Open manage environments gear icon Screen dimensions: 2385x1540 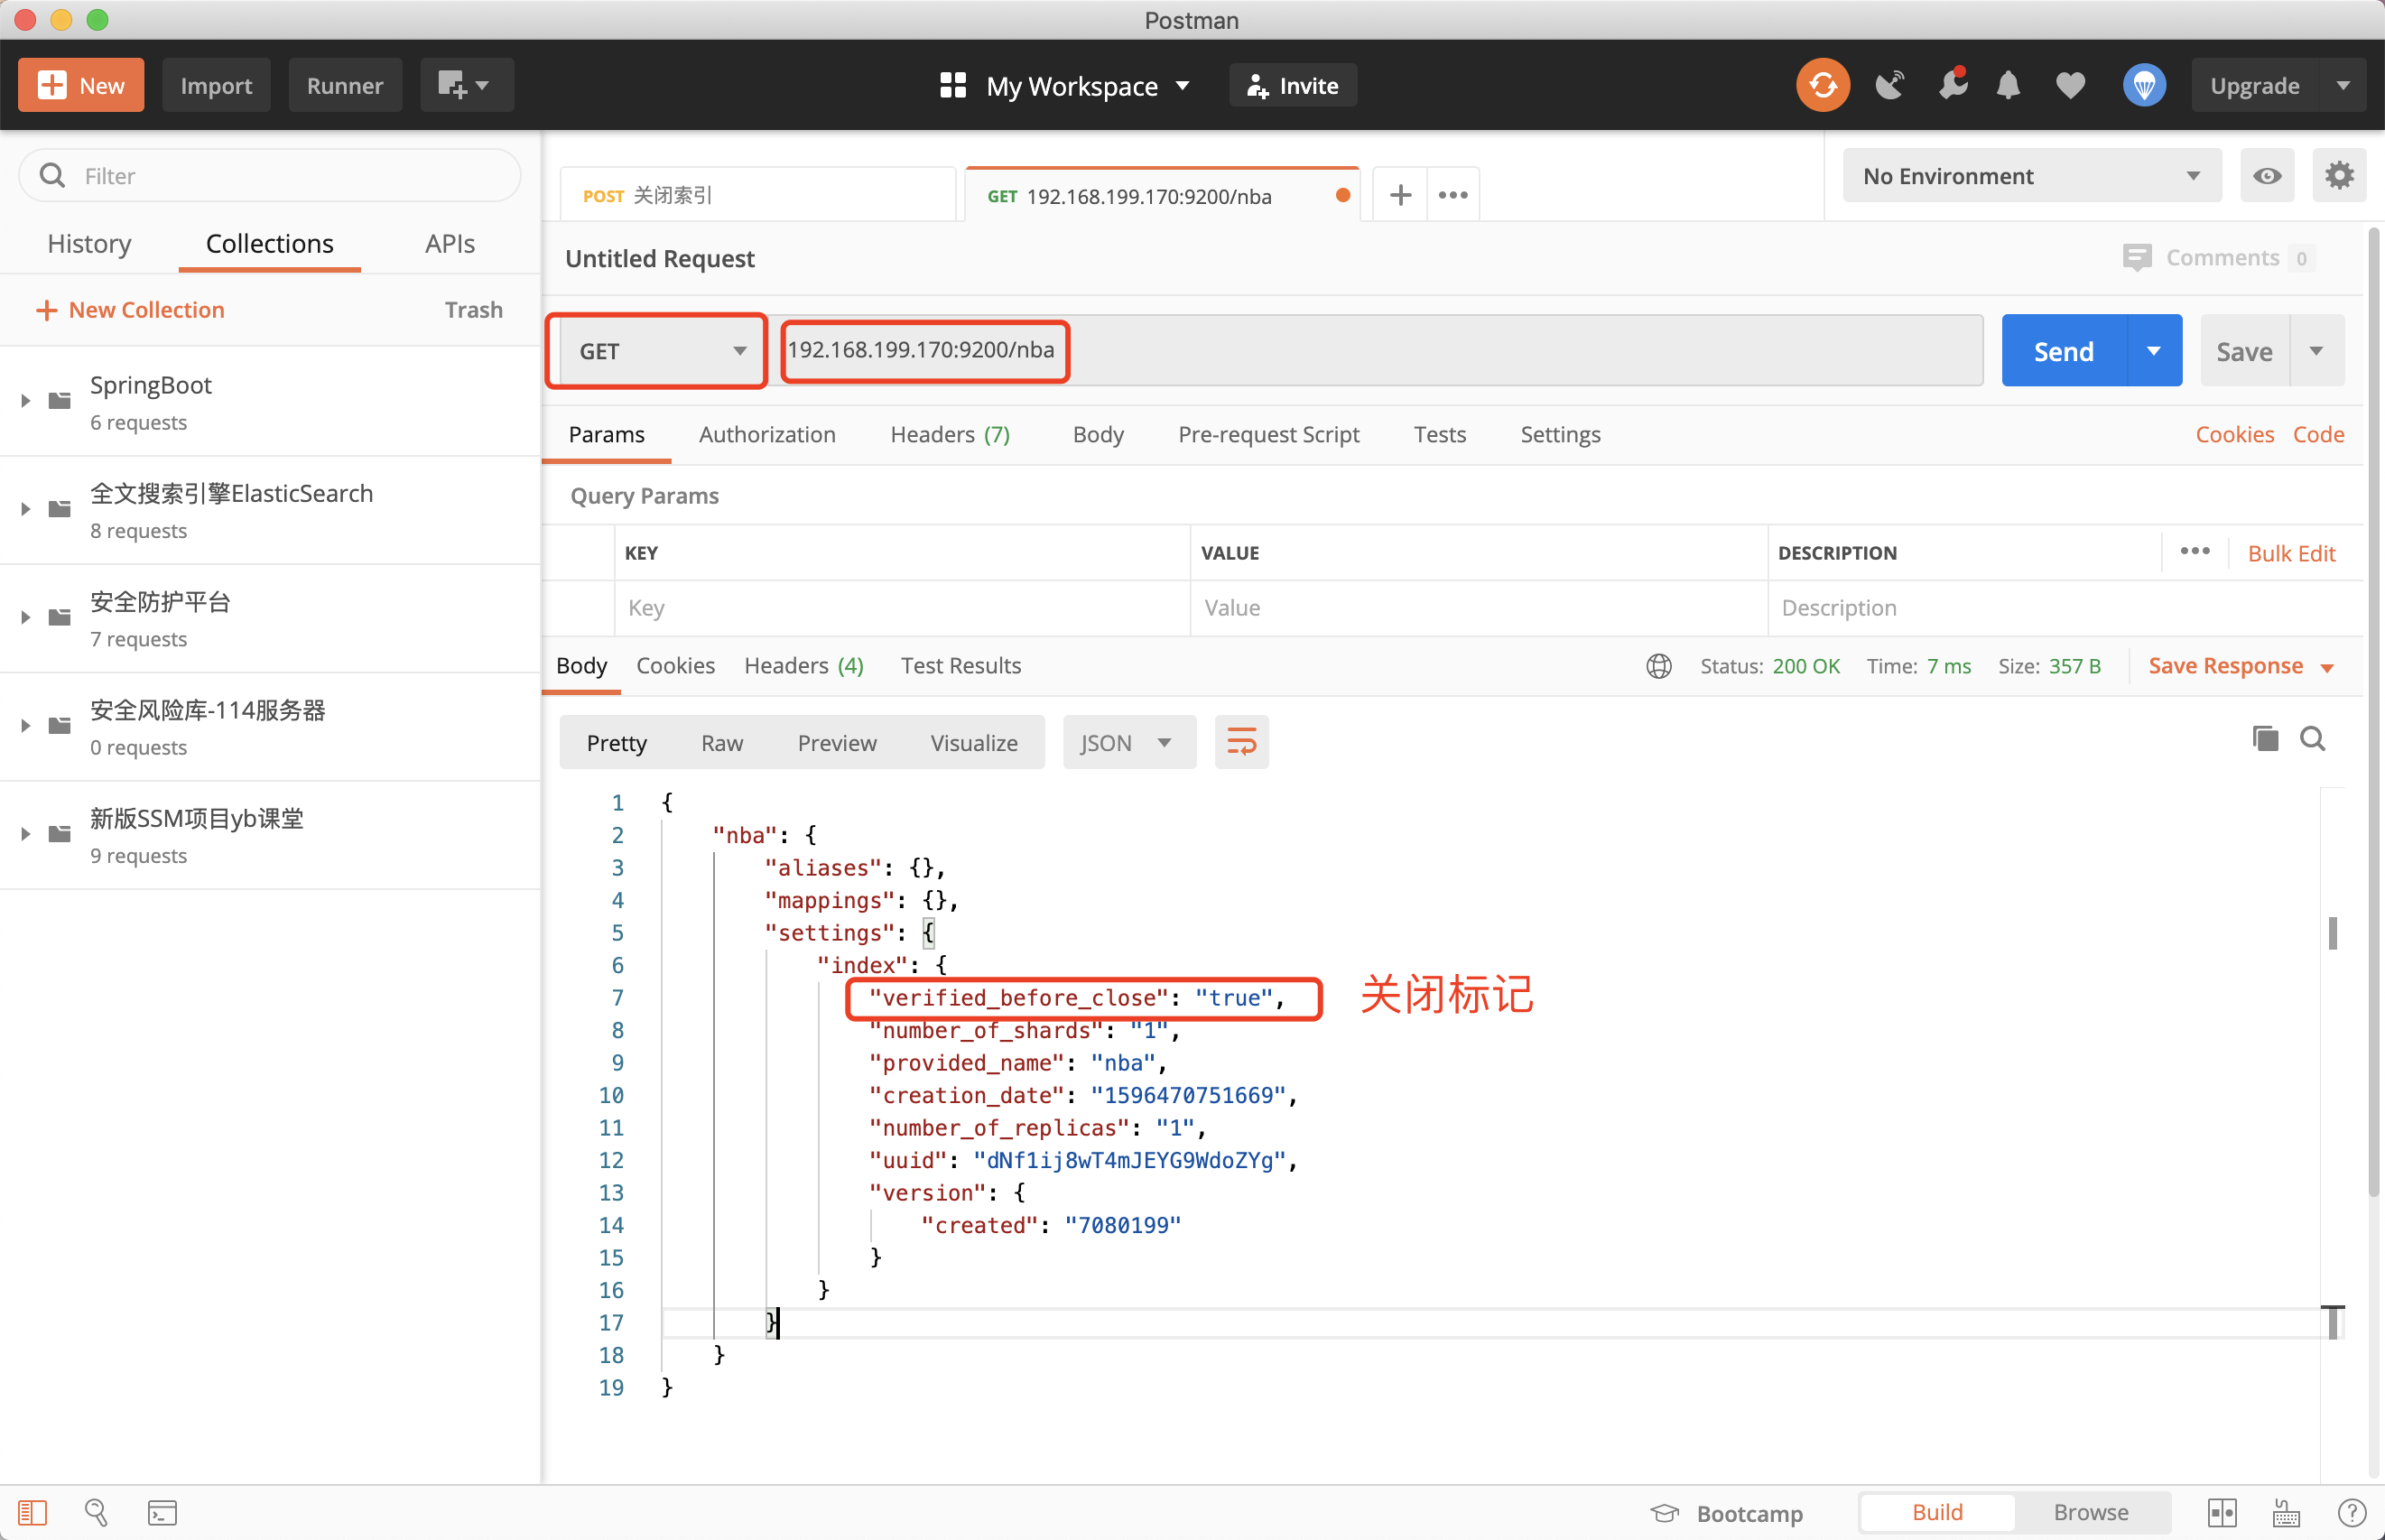pos(2338,176)
